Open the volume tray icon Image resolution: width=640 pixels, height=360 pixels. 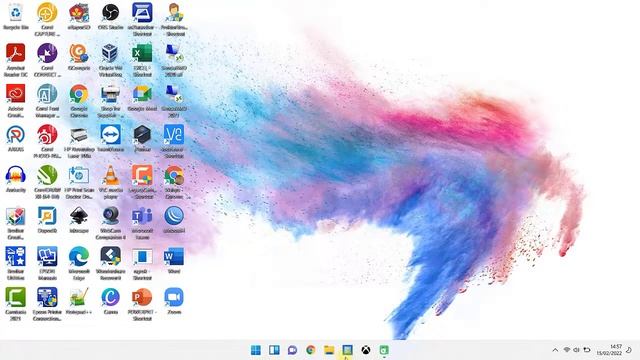[x=576, y=350]
